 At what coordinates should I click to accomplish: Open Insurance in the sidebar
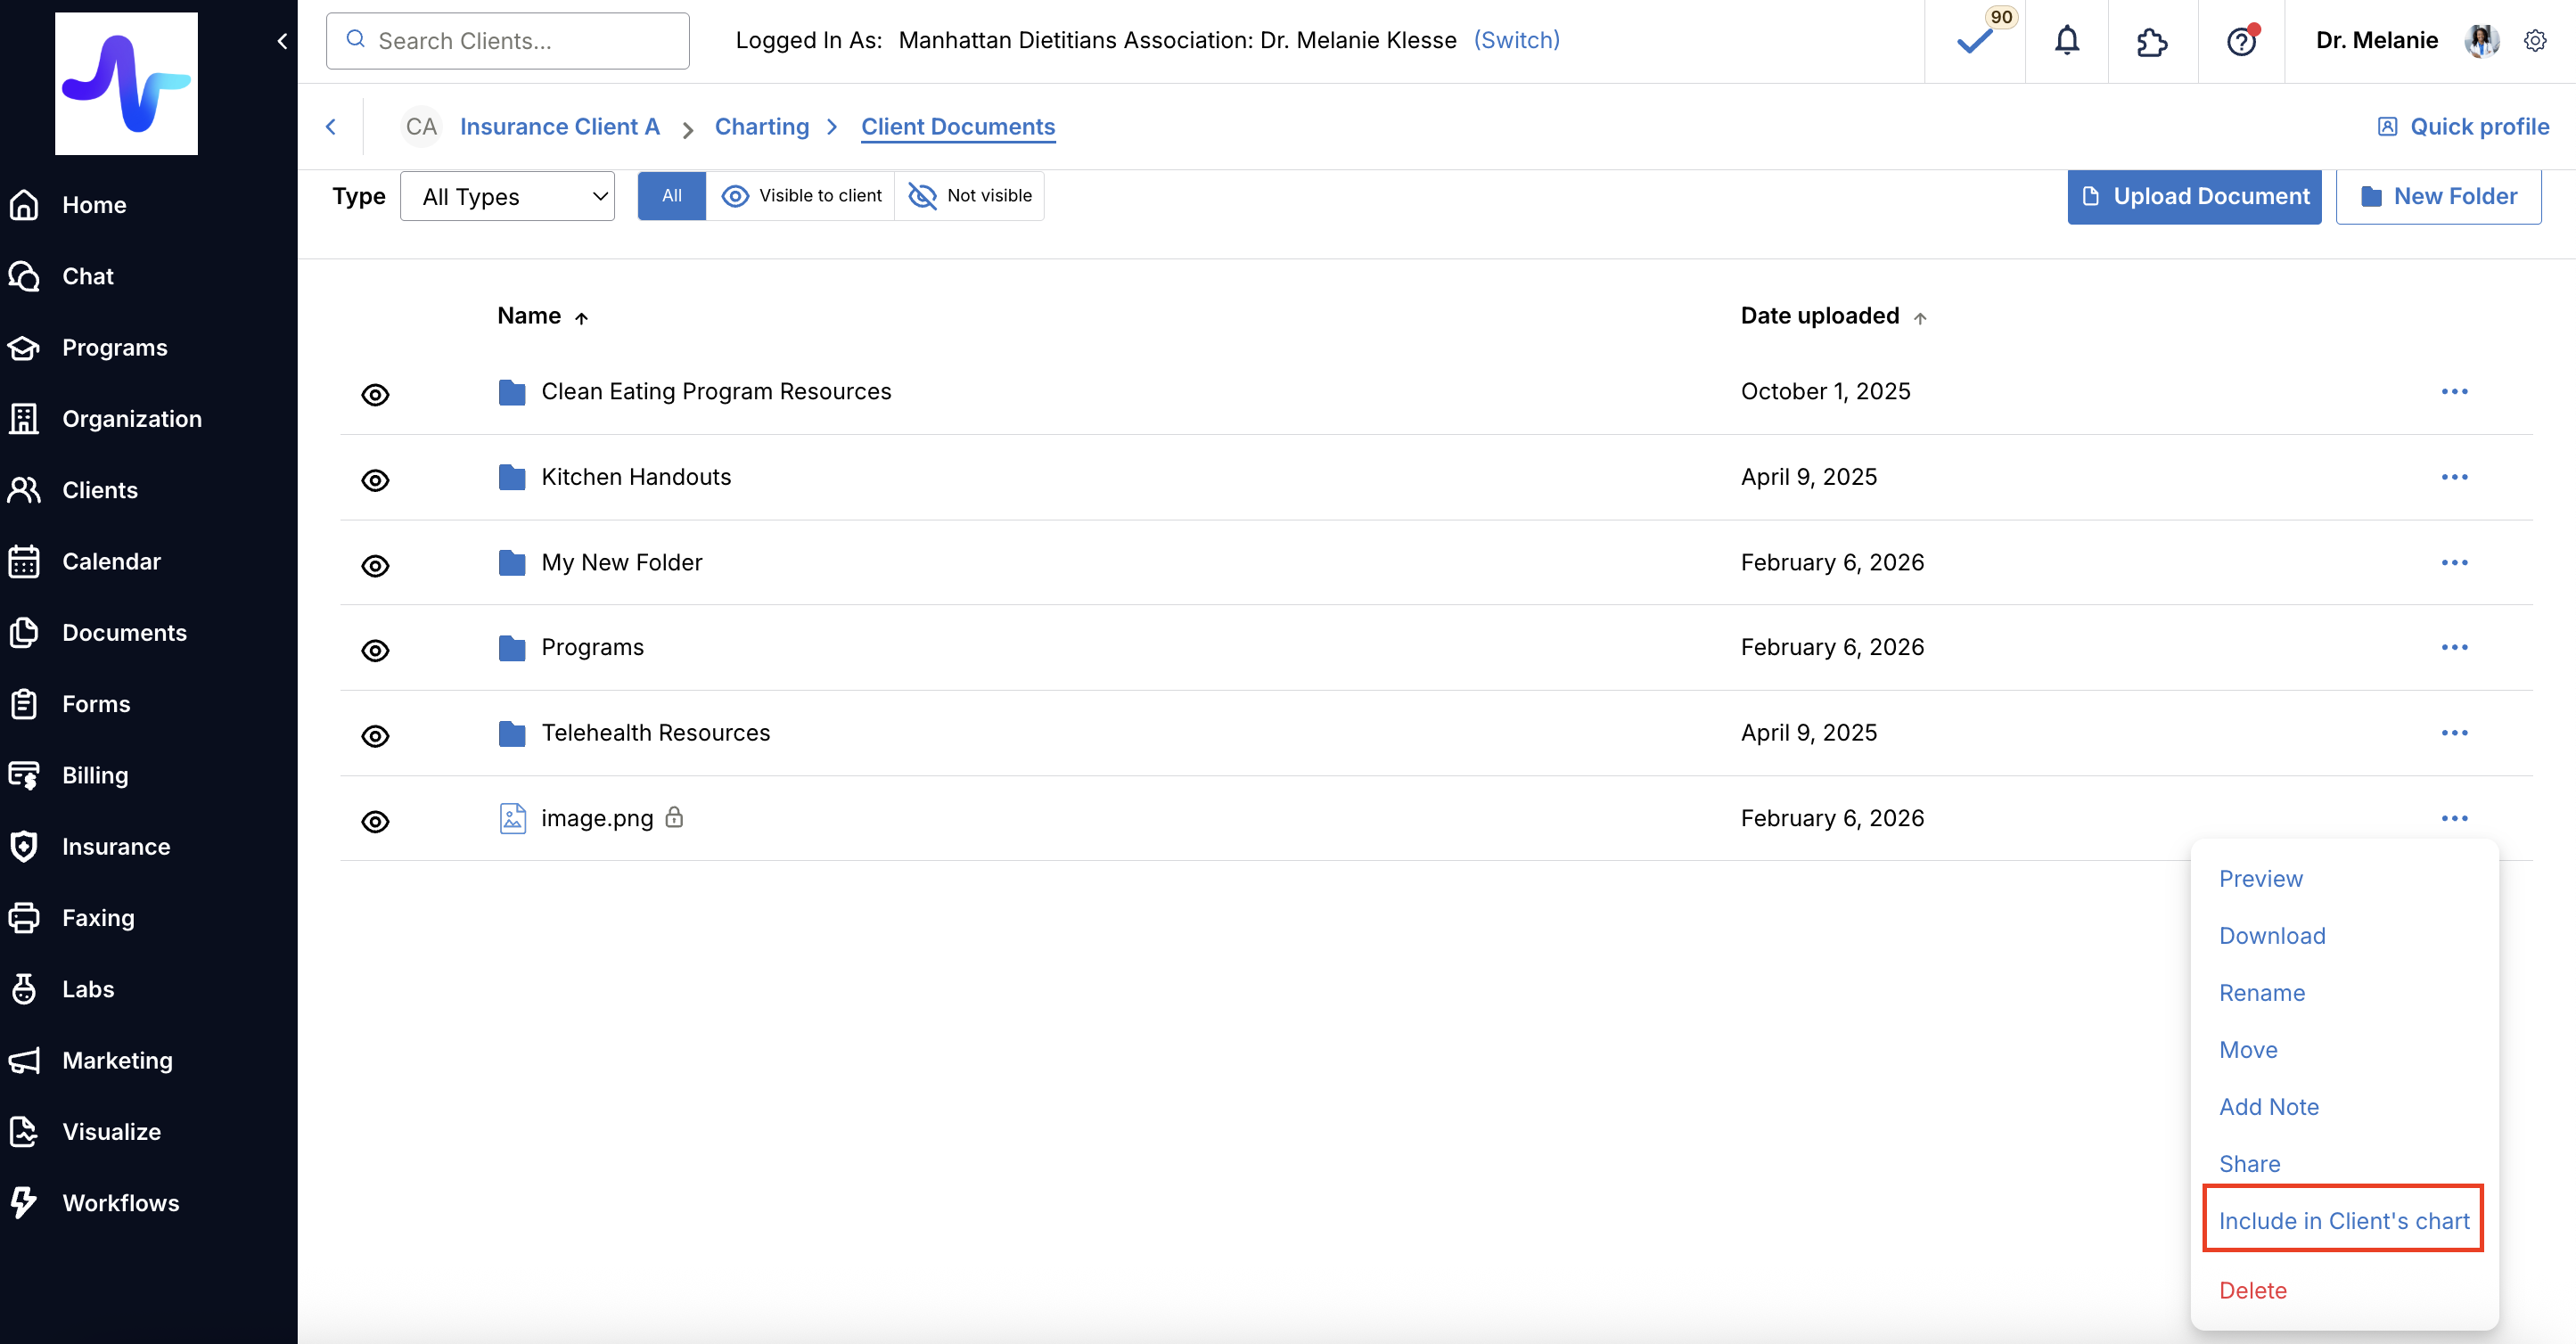coord(116,847)
